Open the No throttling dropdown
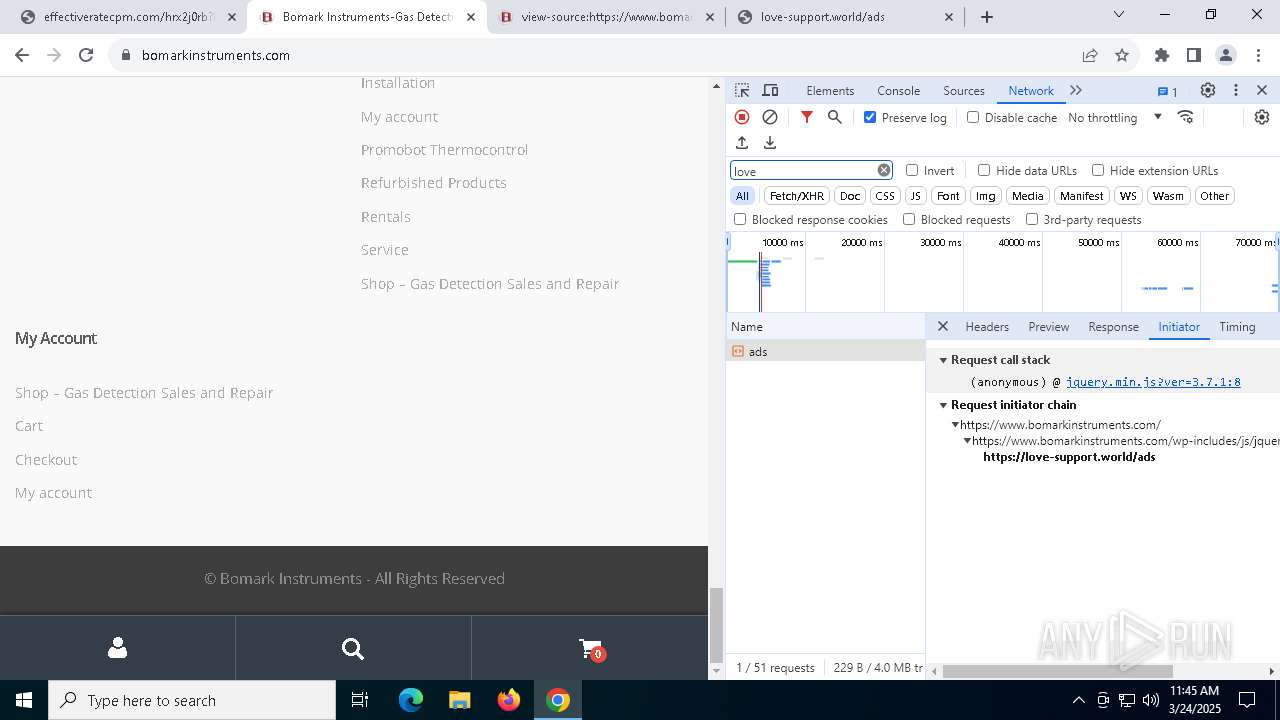 coord(1115,117)
